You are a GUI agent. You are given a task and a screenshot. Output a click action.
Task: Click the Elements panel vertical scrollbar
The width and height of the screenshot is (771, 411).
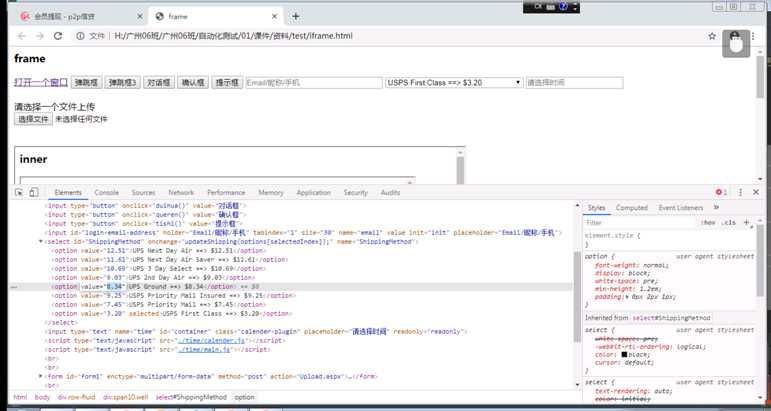coord(577,295)
